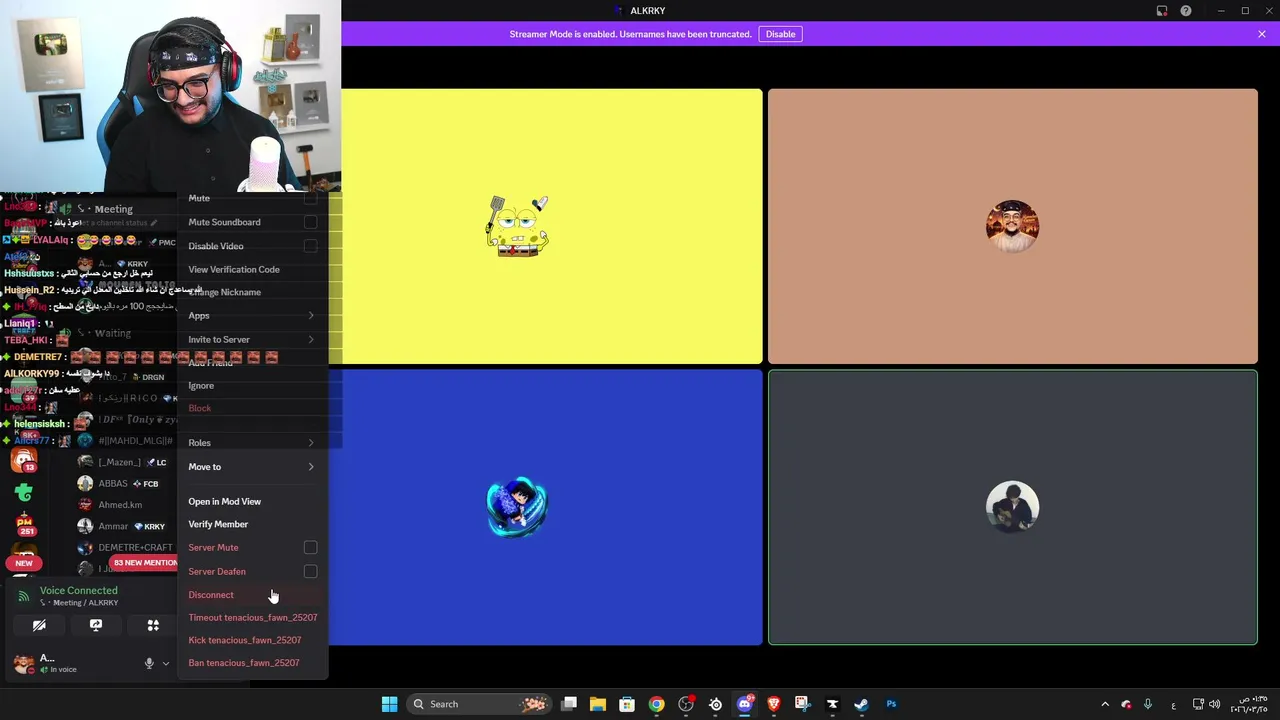Dismiss the Streamer Mode banner

pyautogui.click(x=1262, y=34)
